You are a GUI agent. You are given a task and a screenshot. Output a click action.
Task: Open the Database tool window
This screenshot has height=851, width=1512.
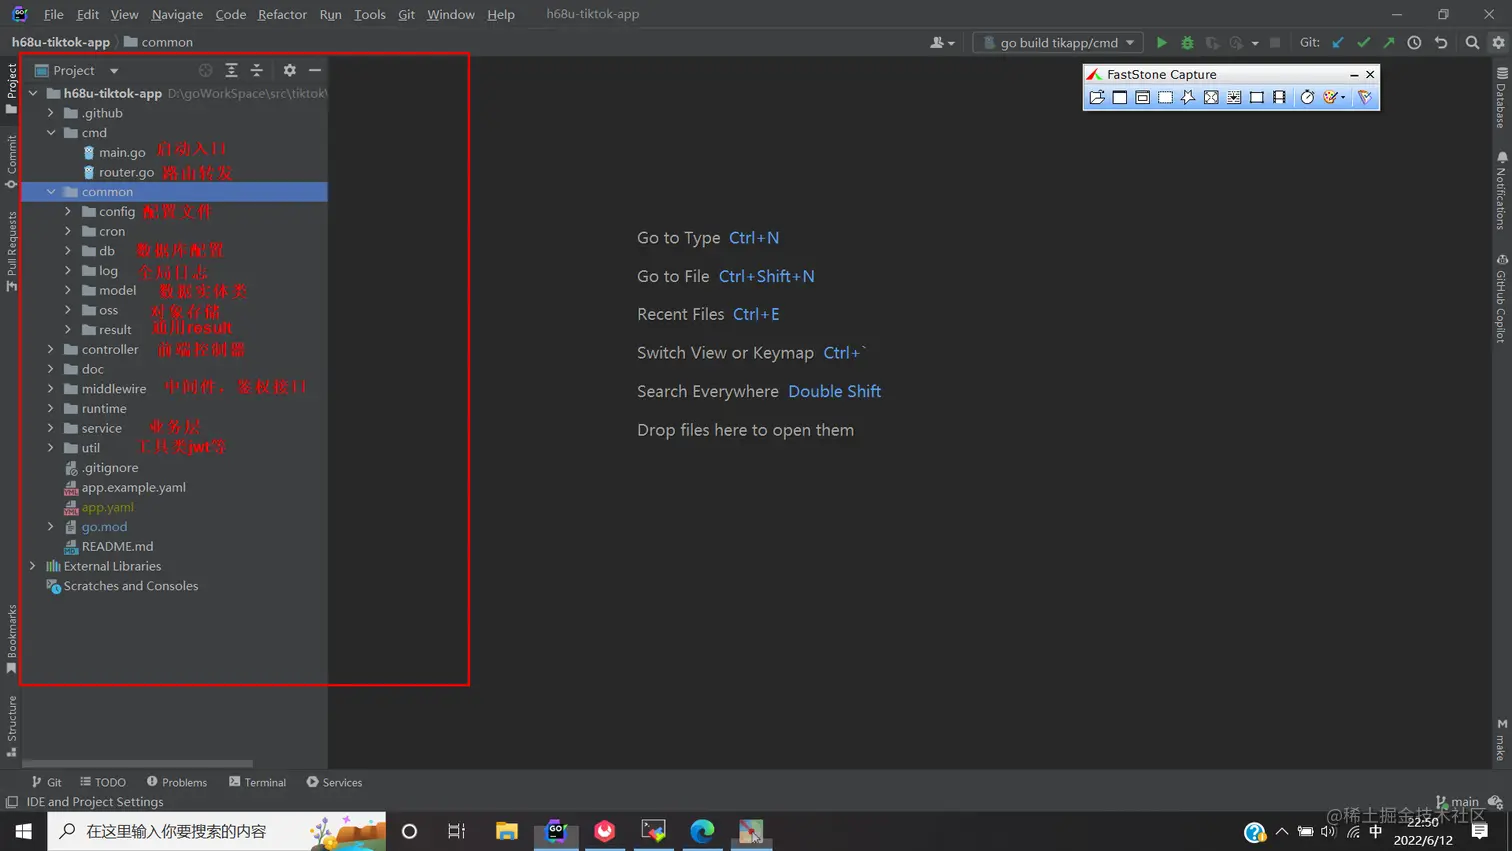1501,97
